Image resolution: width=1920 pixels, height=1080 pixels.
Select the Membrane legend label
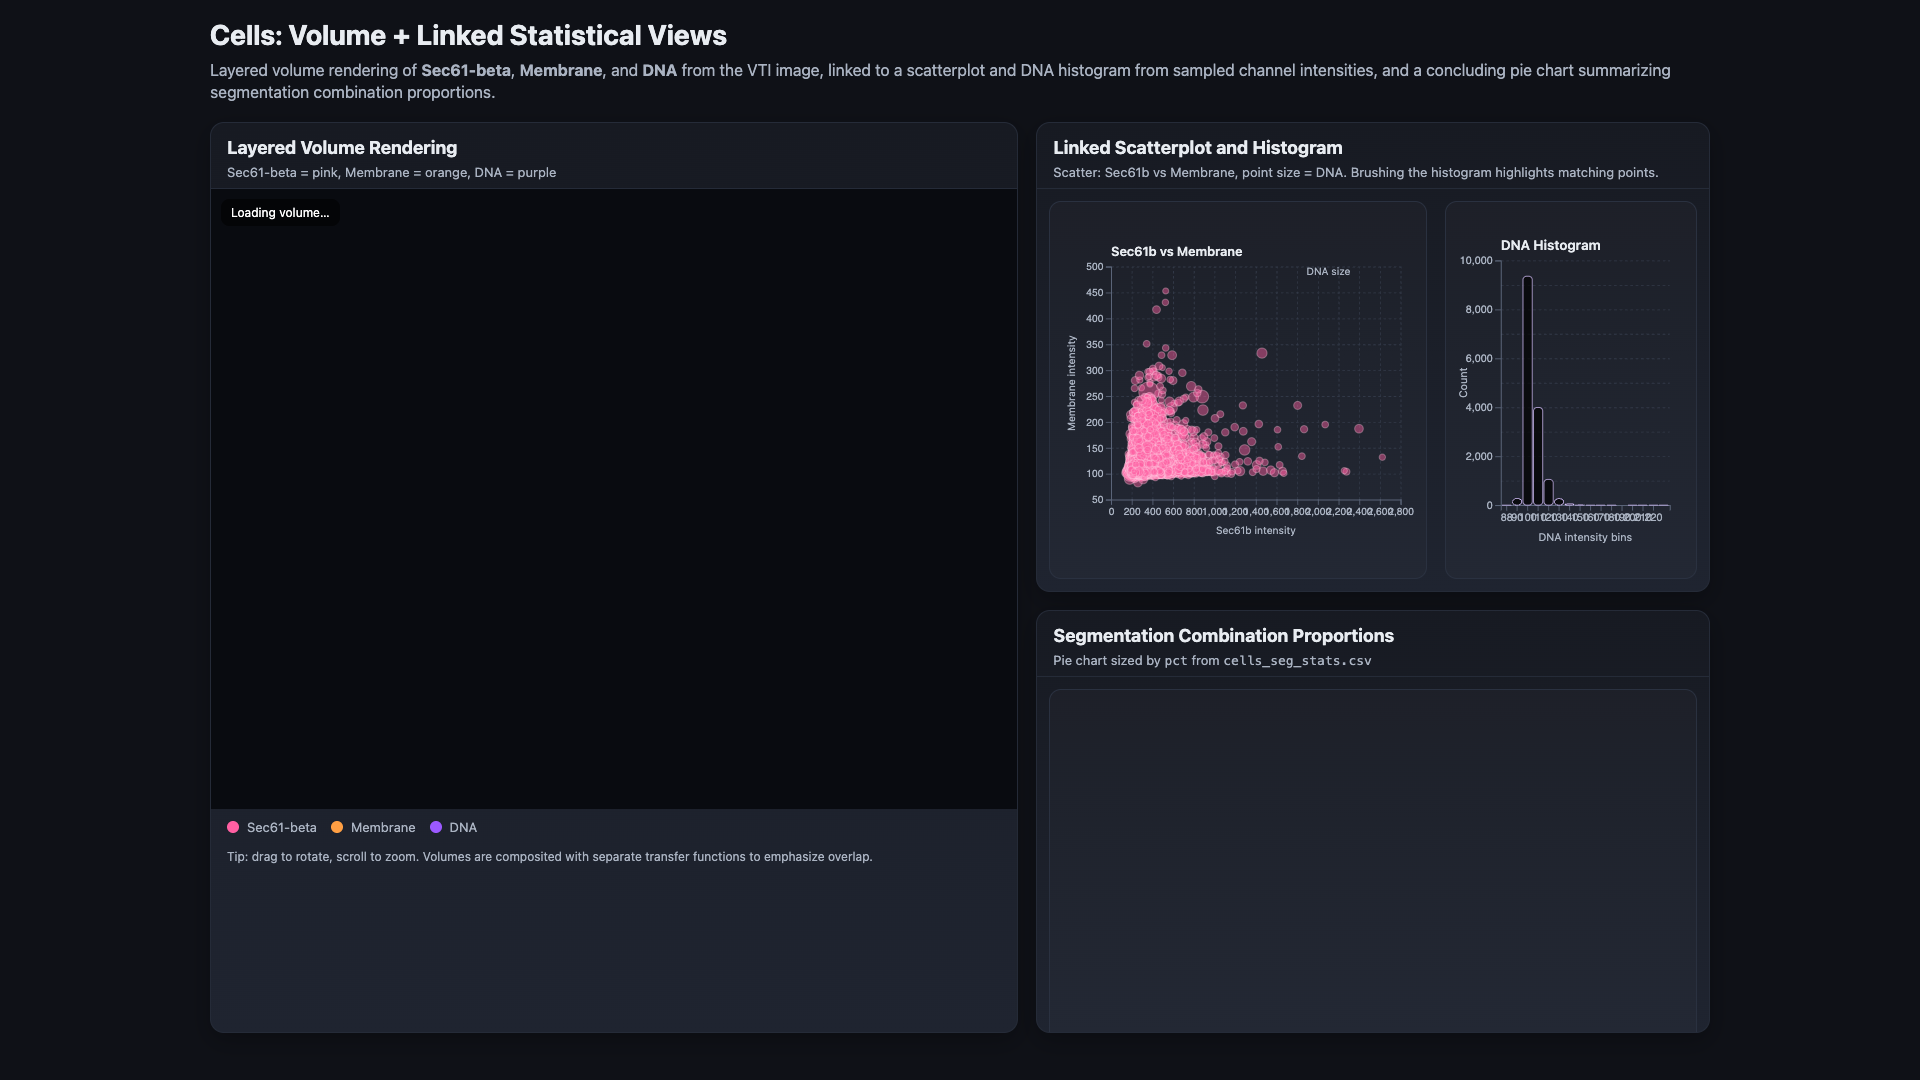tap(383, 827)
